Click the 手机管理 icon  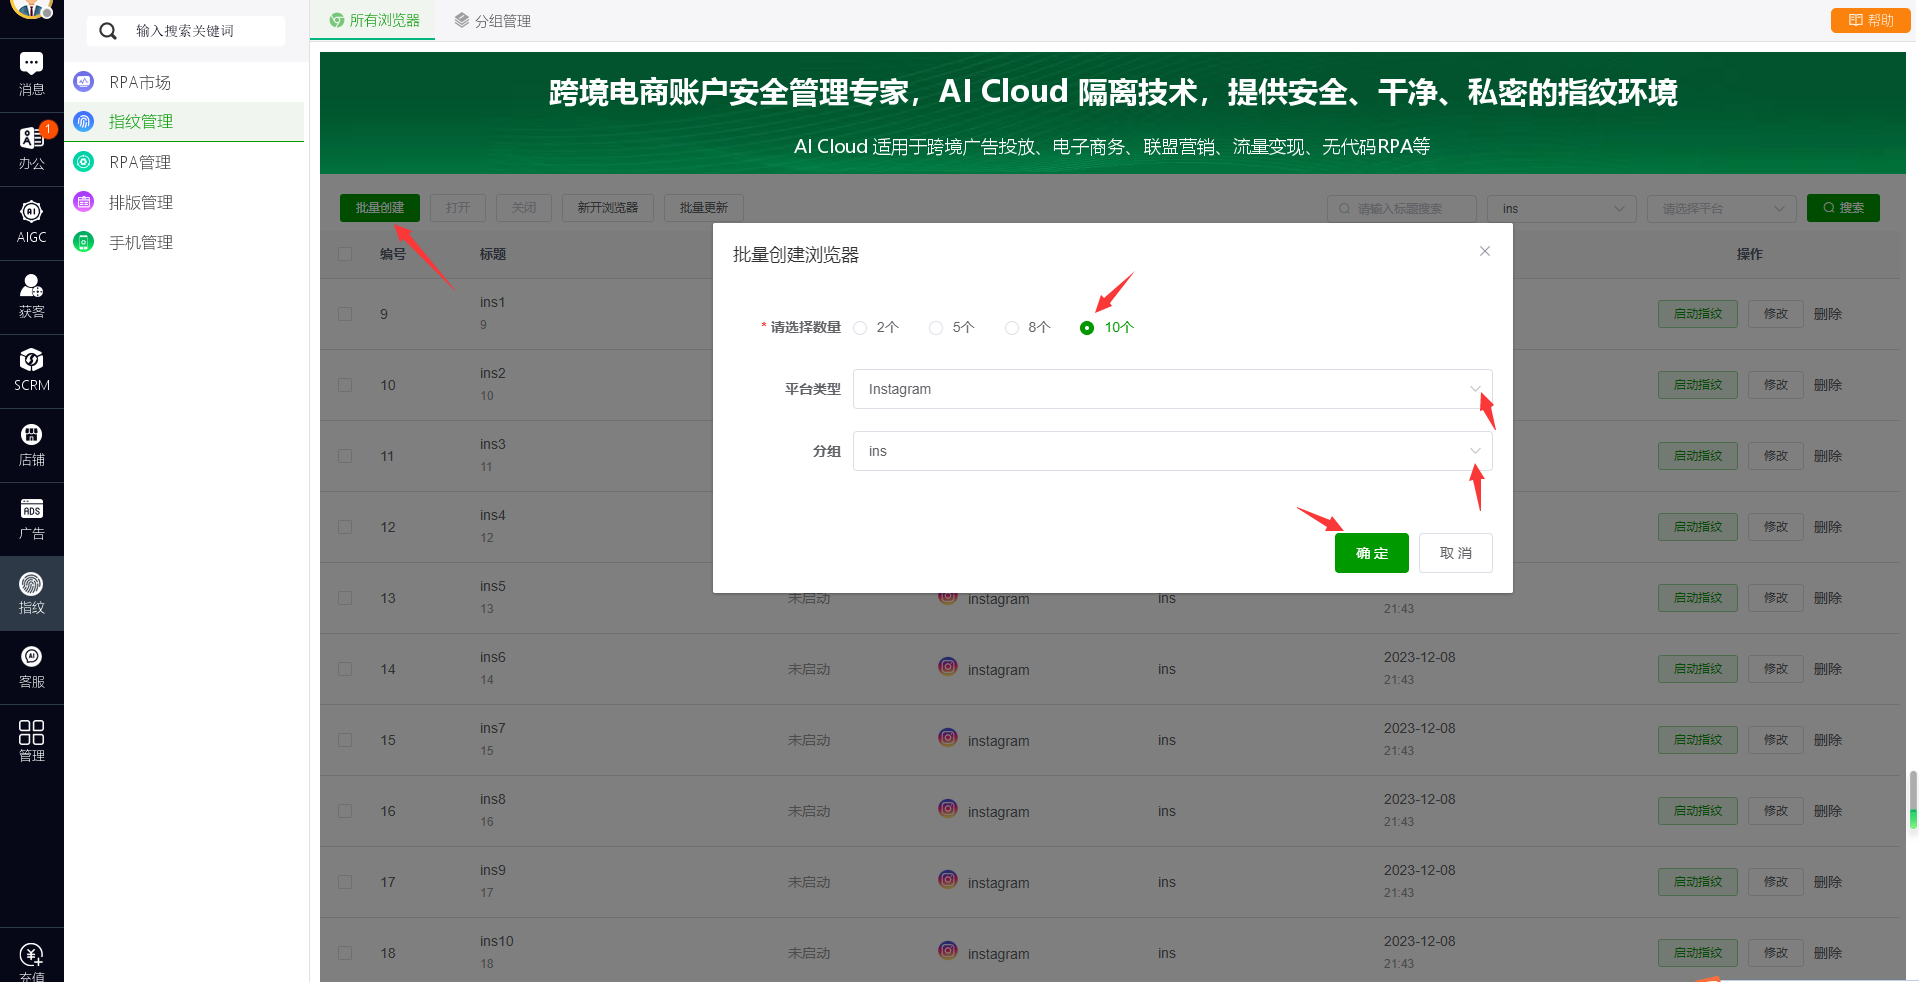coord(84,242)
